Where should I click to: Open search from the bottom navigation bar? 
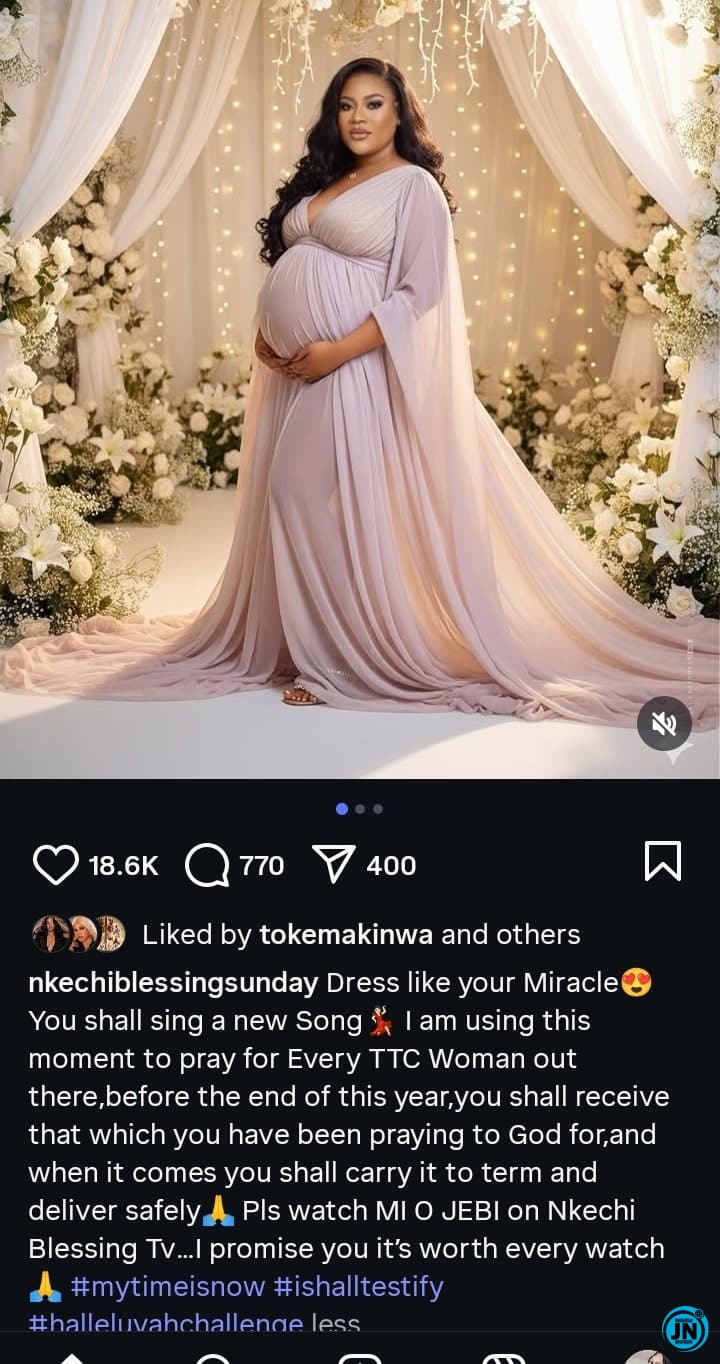[213, 1357]
